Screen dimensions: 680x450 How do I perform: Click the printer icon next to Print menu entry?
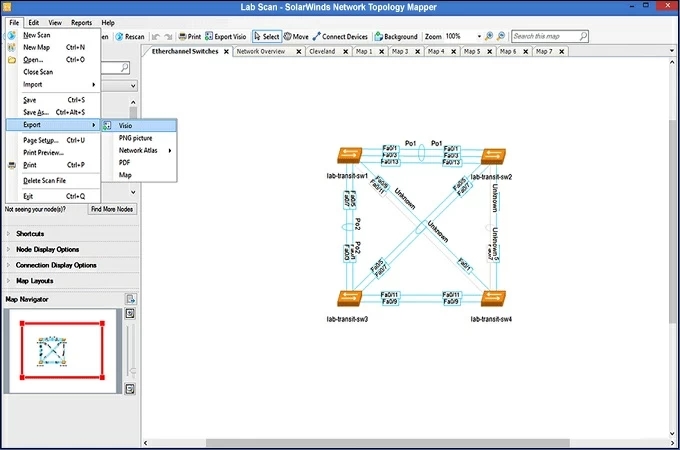12,165
